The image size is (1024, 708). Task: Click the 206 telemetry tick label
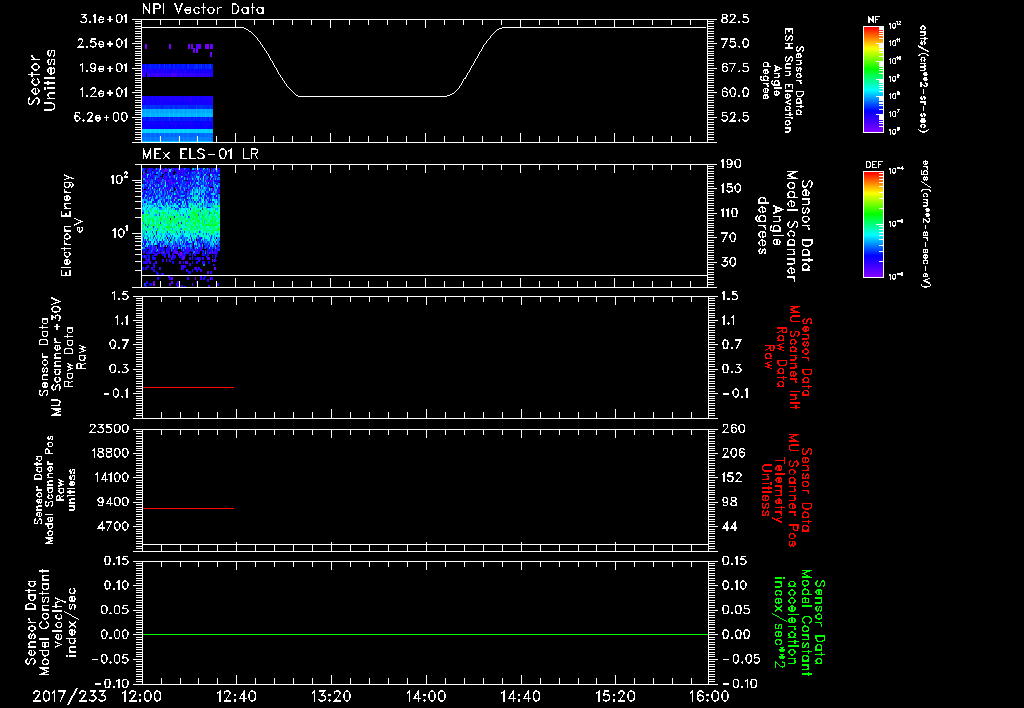(x=732, y=453)
